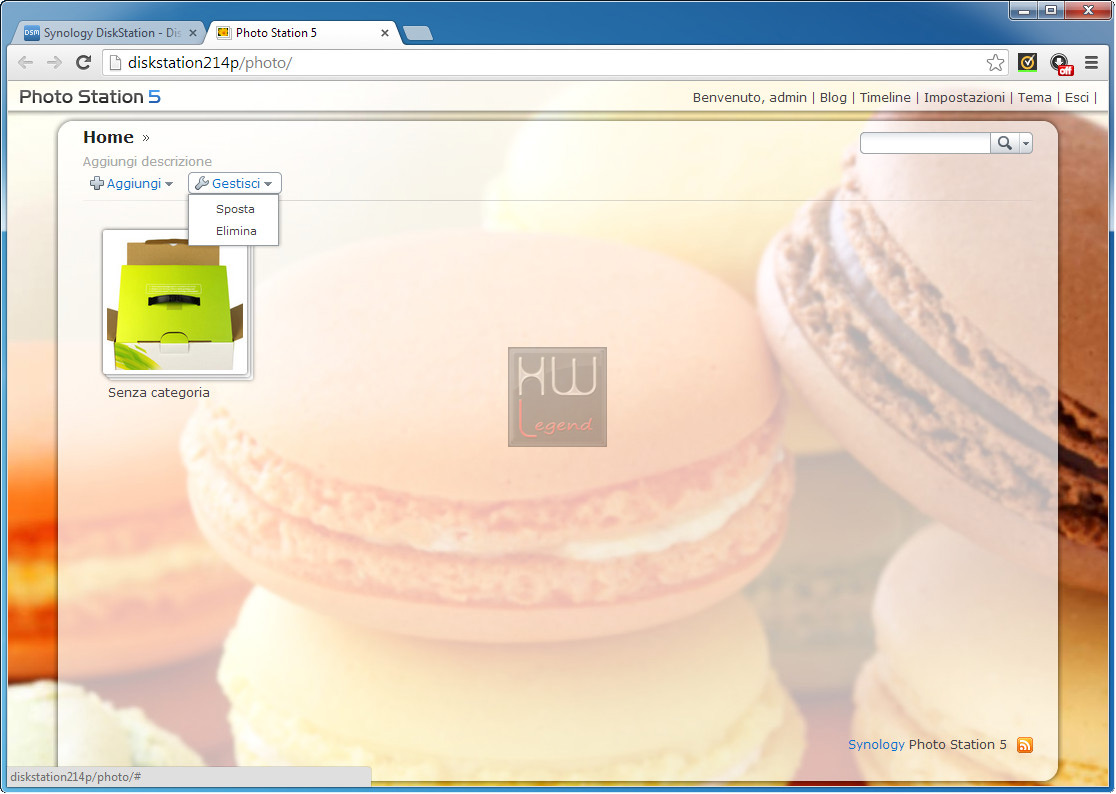Choose Elimina from the Gestisci menu

pos(236,231)
